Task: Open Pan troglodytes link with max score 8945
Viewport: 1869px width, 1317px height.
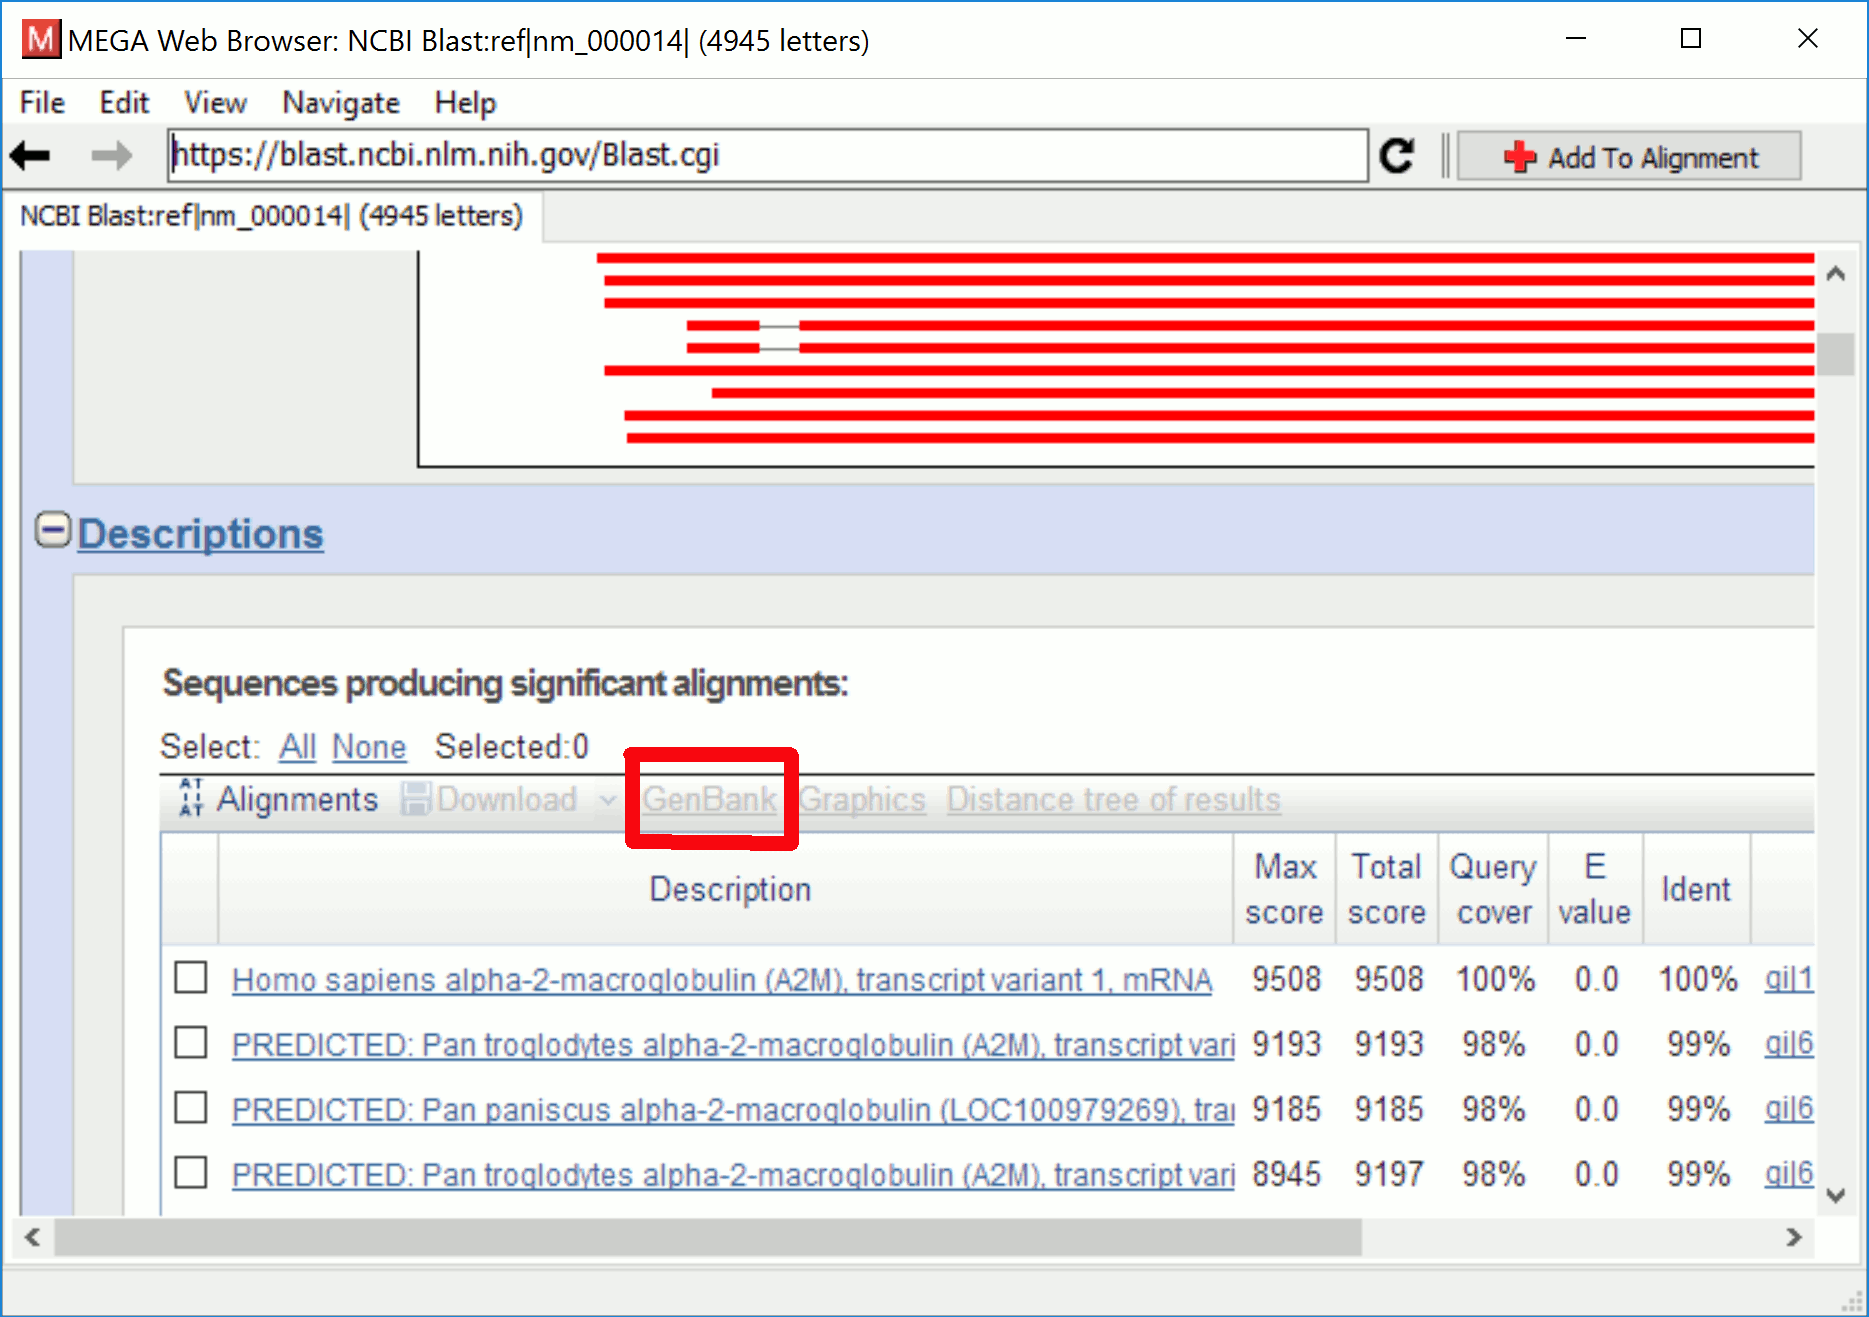Action: click(x=733, y=1175)
